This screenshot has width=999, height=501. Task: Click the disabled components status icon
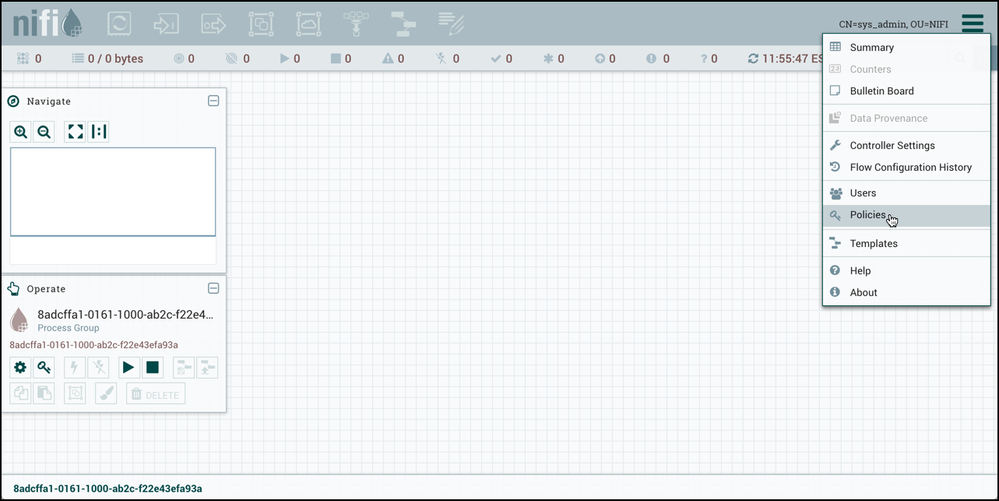441,59
